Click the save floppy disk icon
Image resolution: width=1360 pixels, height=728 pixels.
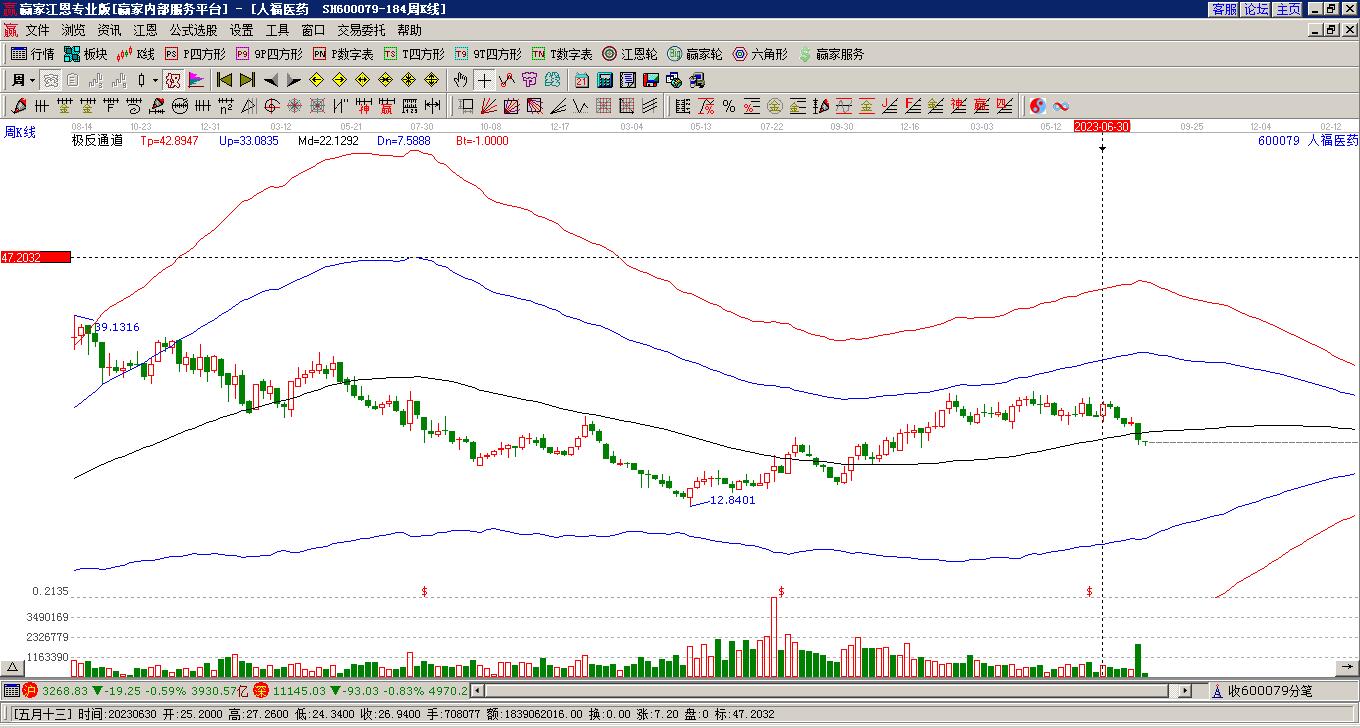pos(651,80)
